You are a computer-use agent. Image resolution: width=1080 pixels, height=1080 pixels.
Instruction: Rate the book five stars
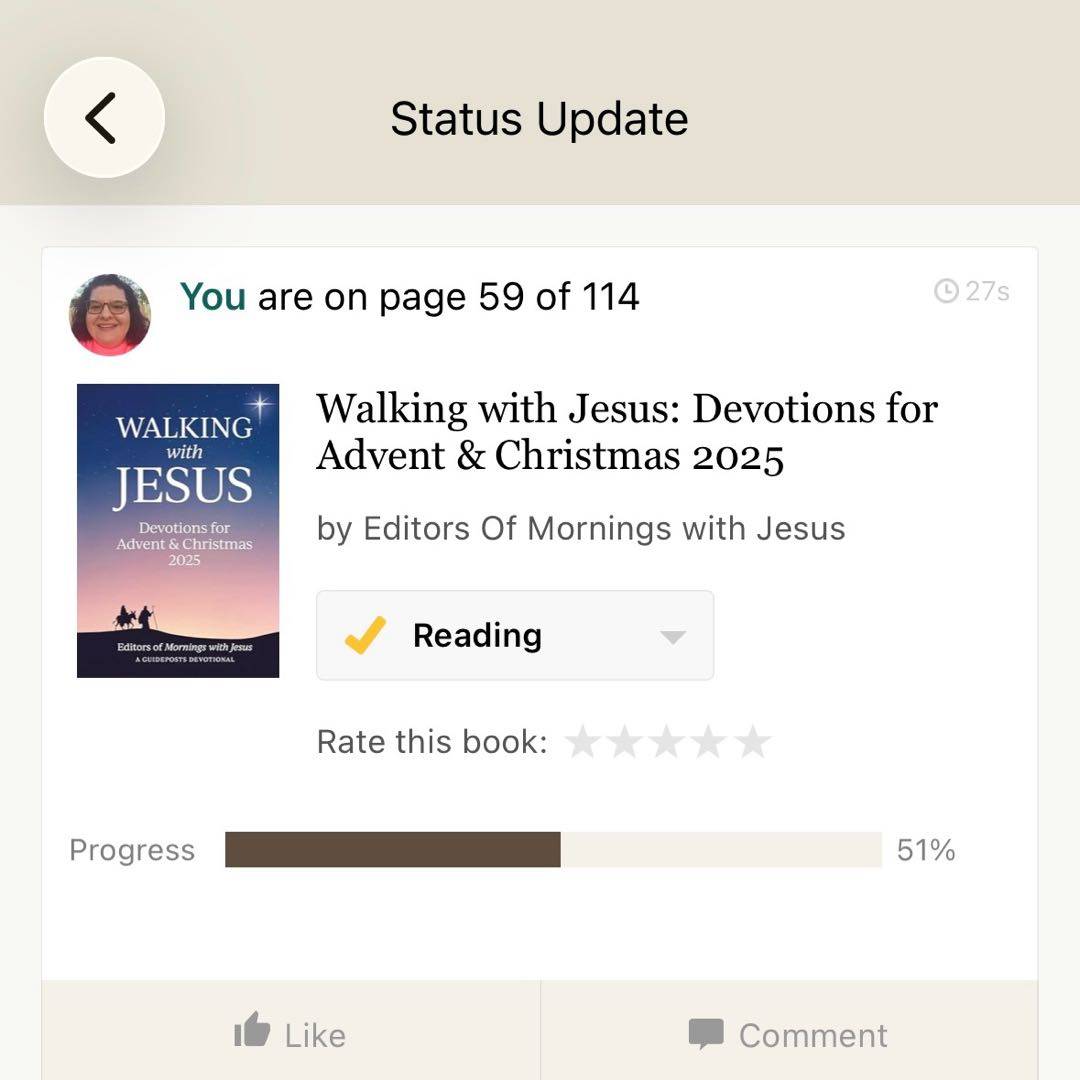tap(753, 742)
